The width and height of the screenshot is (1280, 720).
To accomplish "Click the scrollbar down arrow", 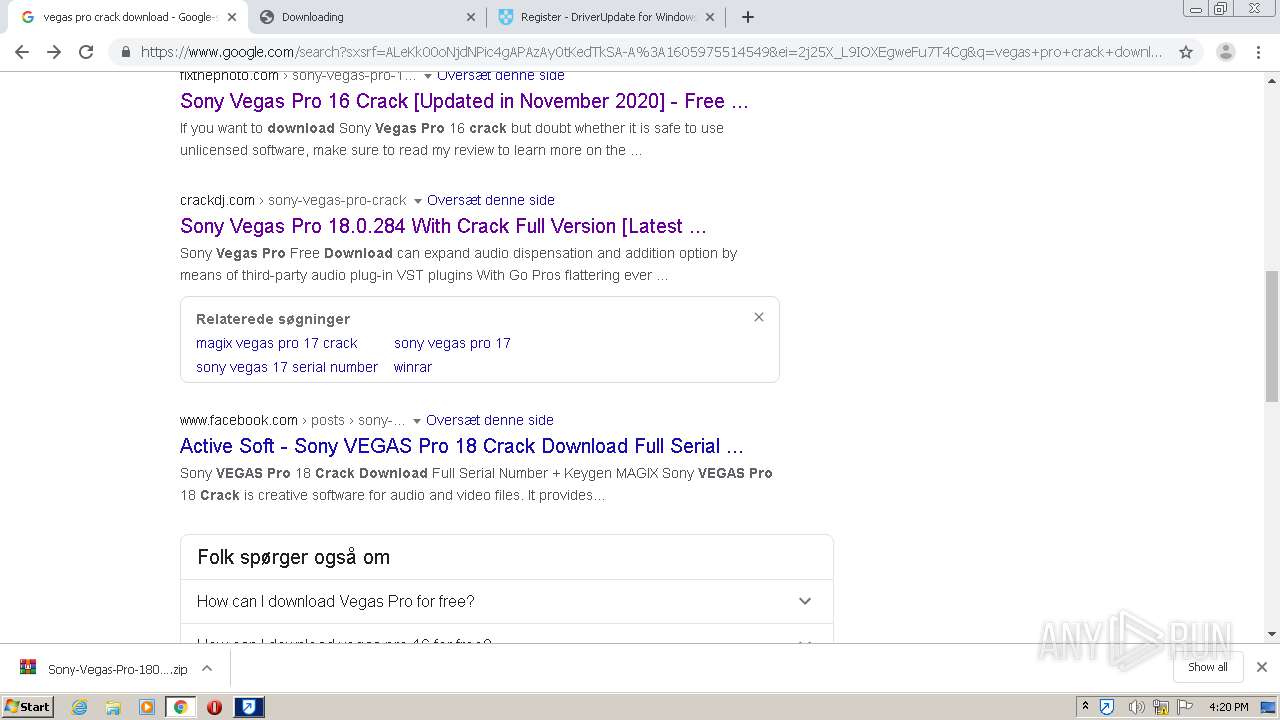I will click(1272, 634).
